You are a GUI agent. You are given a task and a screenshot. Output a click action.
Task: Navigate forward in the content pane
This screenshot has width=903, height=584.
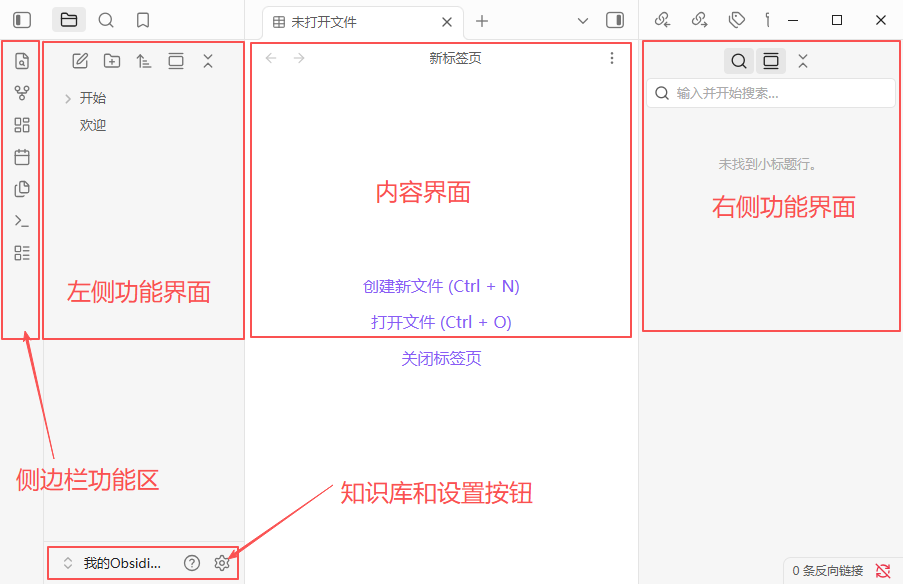(x=299, y=58)
